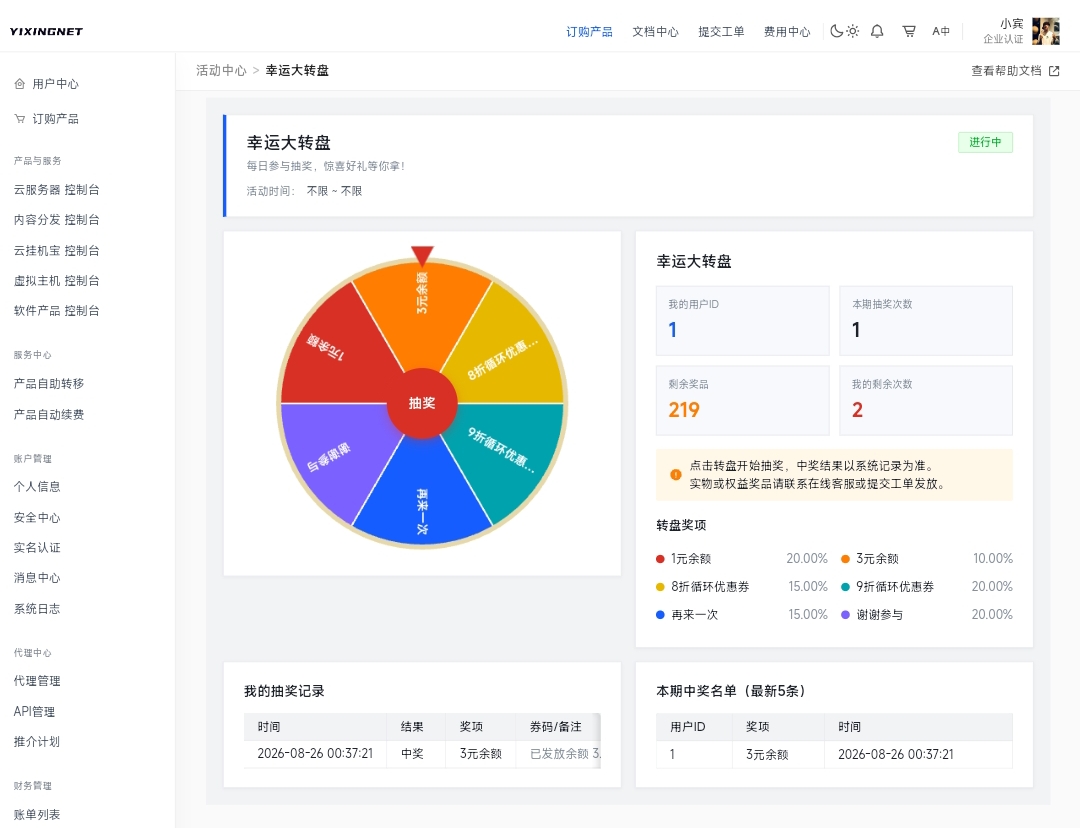
Task: Open 软件产品 控制台 sidebar item
Action: tap(56, 311)
